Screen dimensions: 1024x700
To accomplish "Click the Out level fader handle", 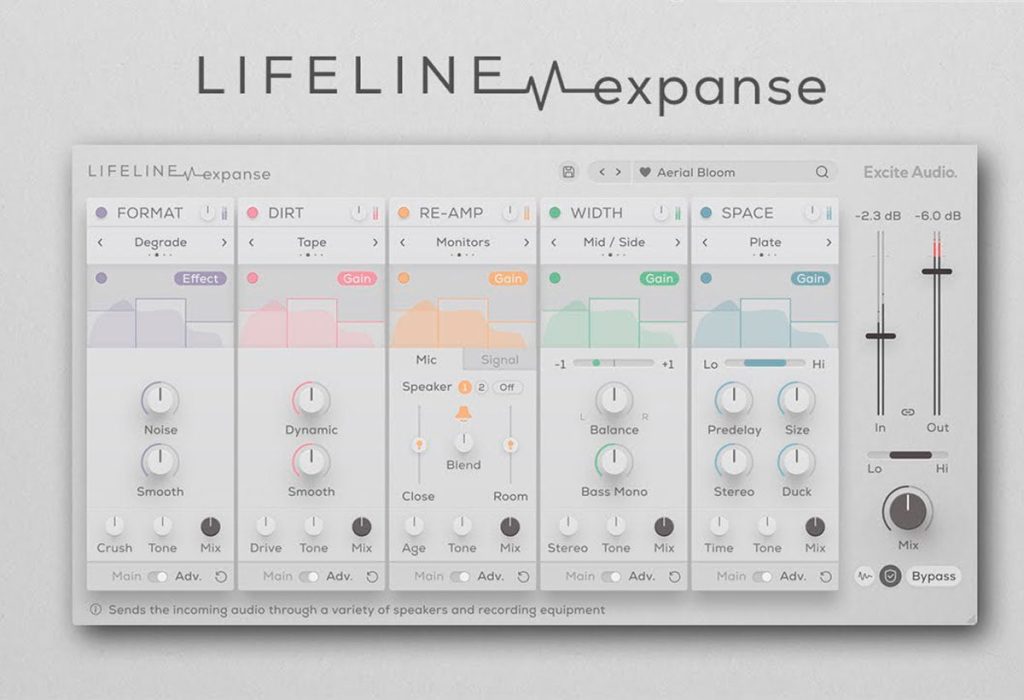I will tap(936, 271).
